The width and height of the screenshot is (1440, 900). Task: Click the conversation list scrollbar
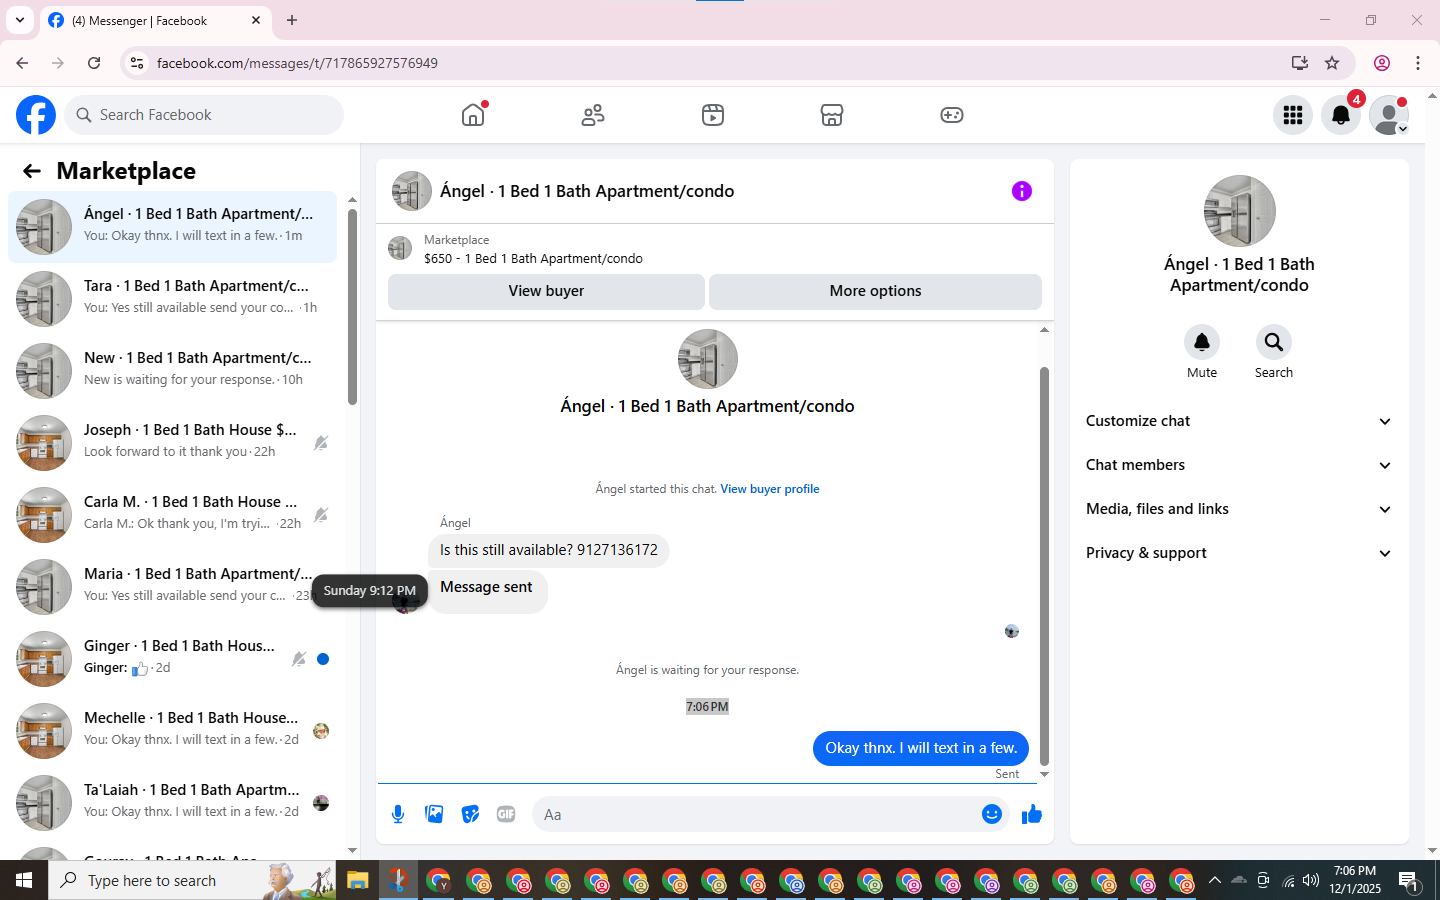point(352,305)
